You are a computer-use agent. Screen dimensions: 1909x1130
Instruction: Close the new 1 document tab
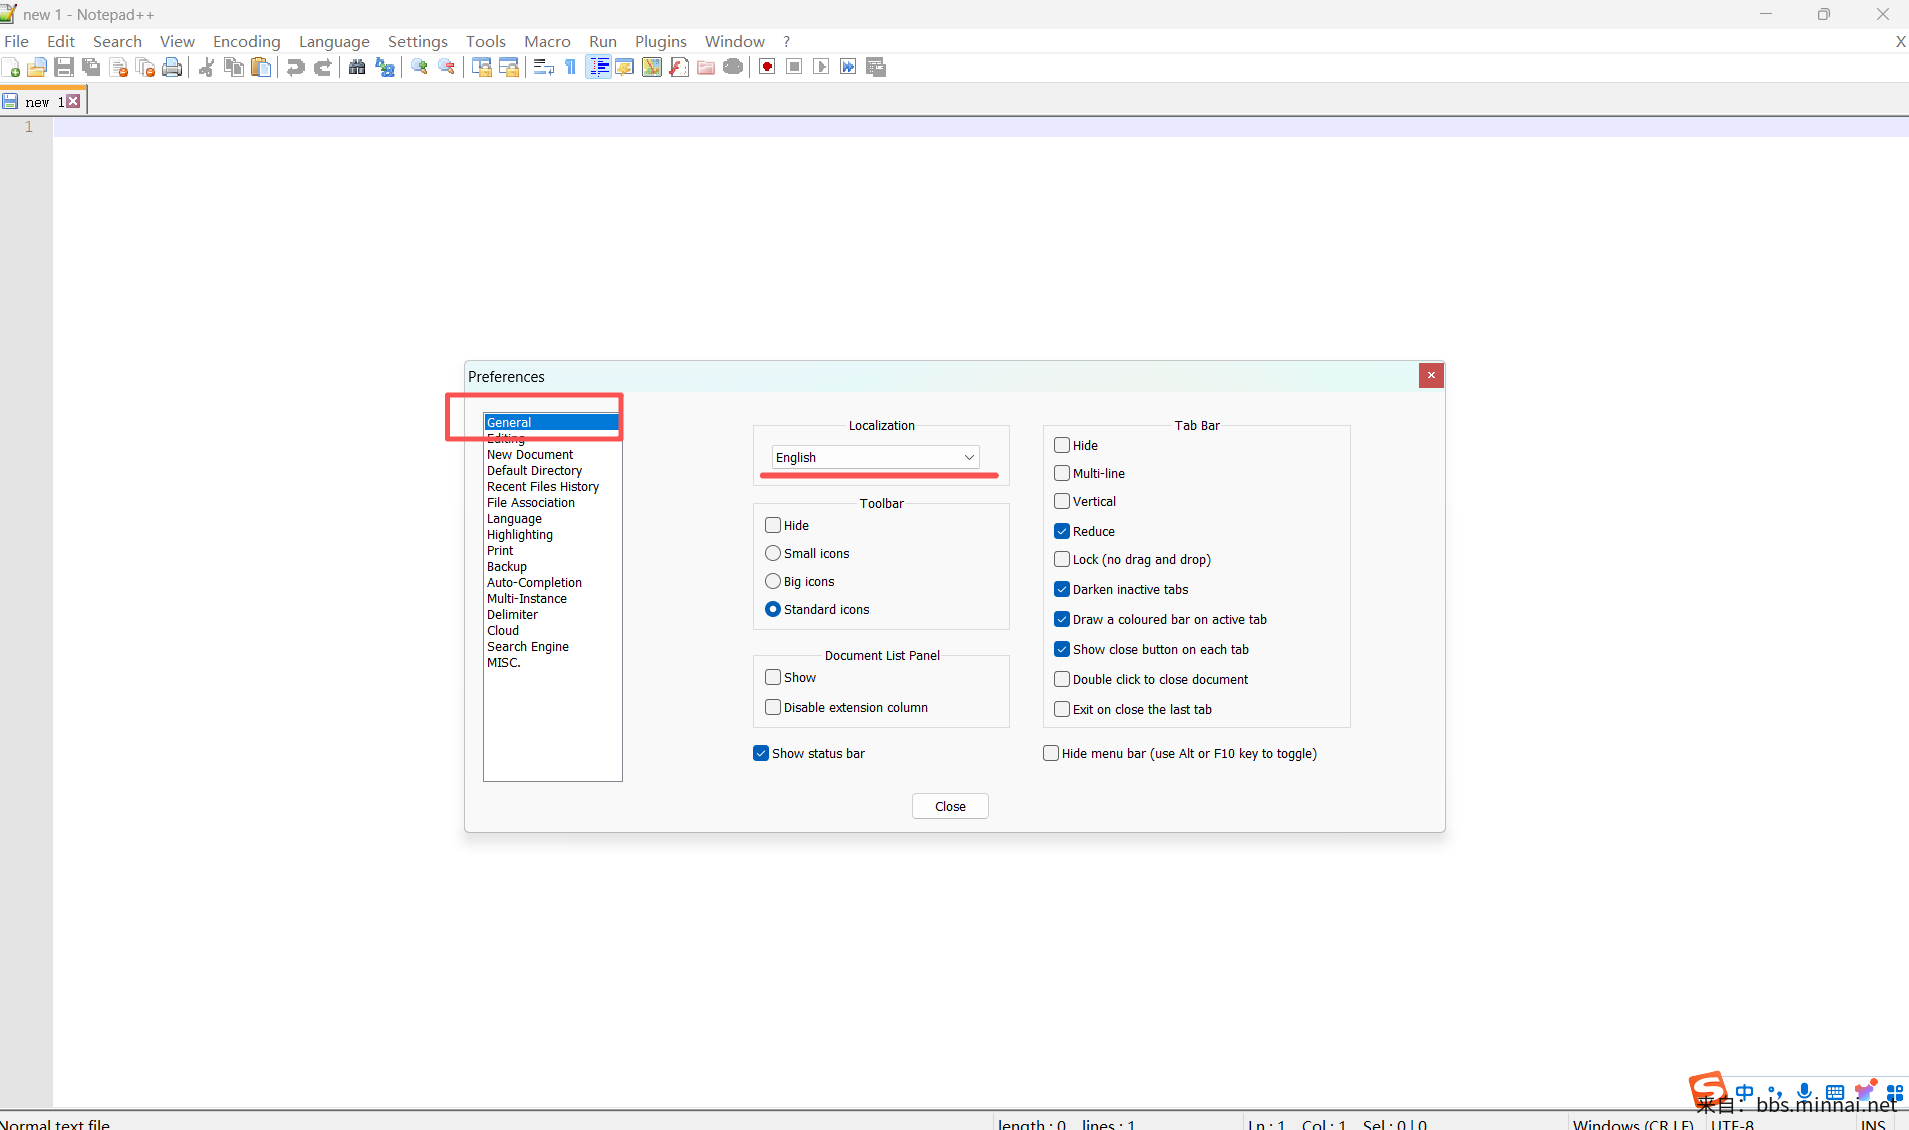tap(73, 101)
